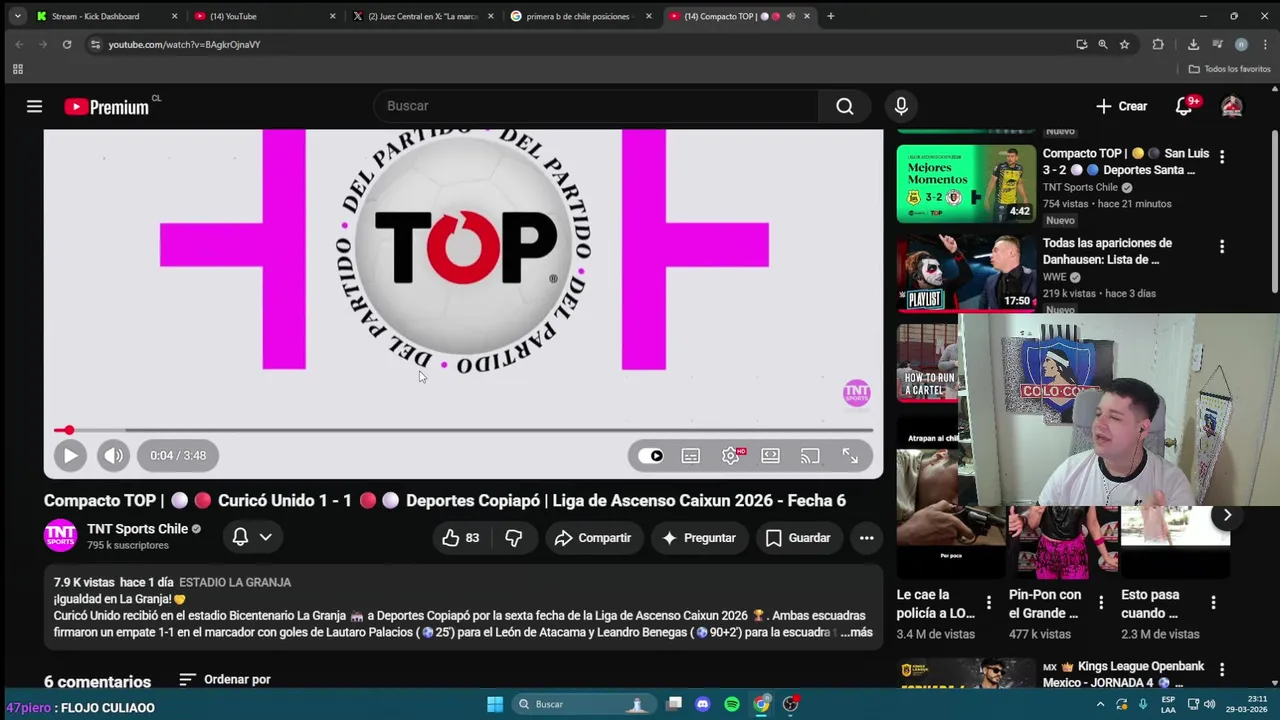Expand description with ...más
This screenshot has height=720, width=1280.
pyautogui.click(x=857, y=632)
